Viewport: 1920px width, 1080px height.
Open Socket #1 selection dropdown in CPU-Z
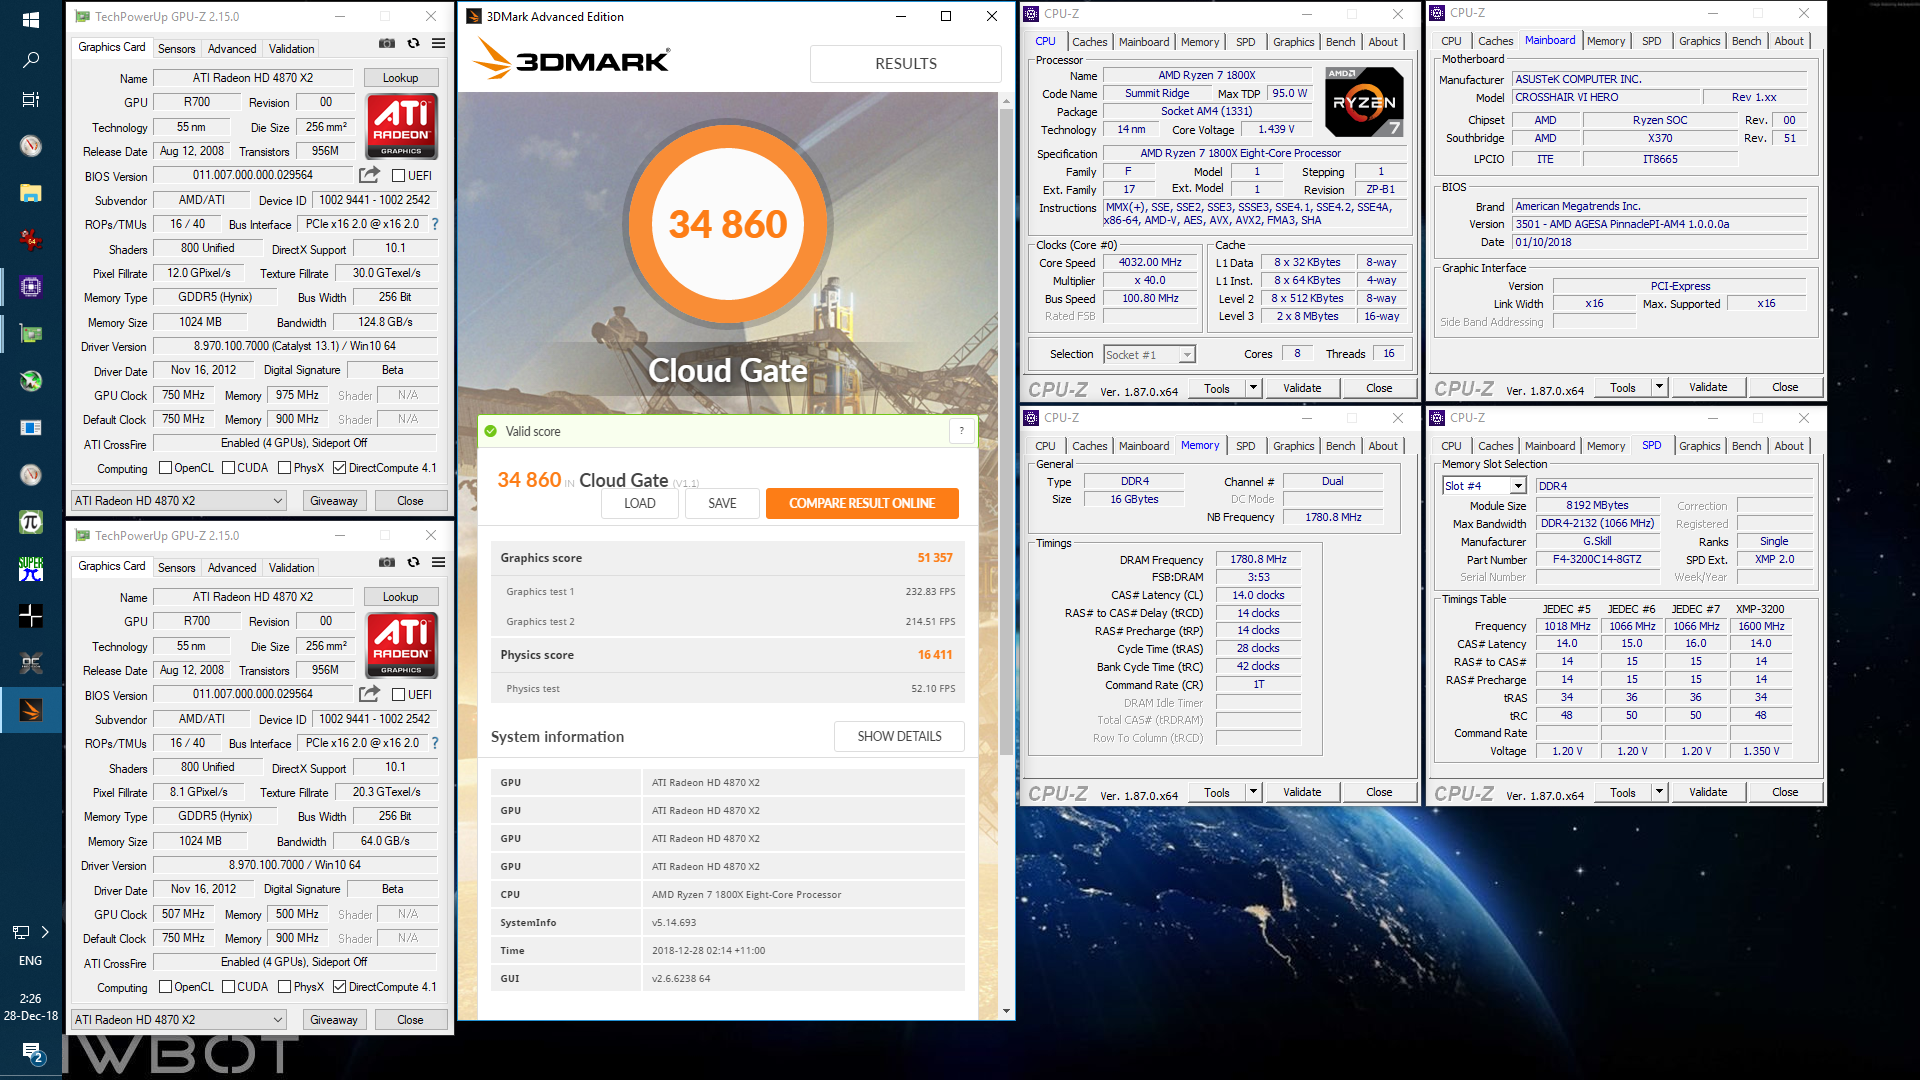pyautogui.click(x=1149, y=354)
